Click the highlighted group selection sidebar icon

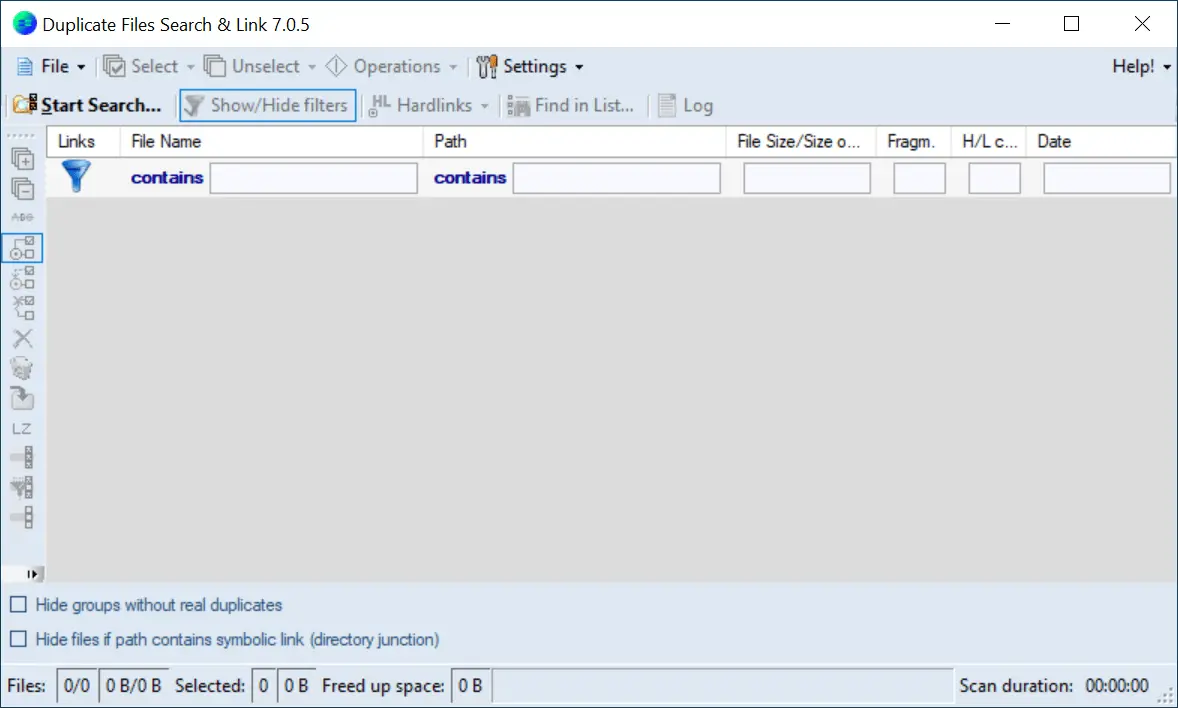tap(23, 248)
